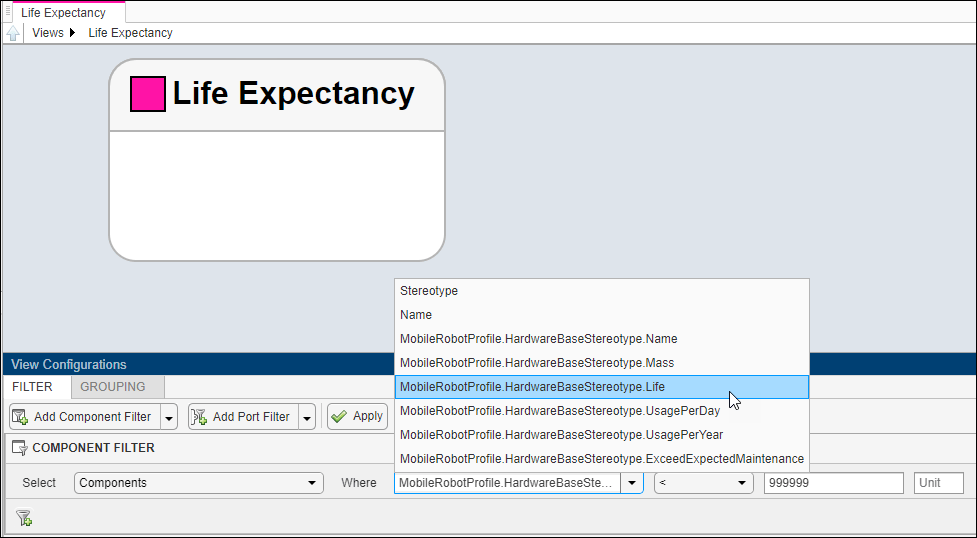Open the Add Port Filter dropdown arrow
The width and height of the screenshot is (977, 538).
[x=307, y=417]
